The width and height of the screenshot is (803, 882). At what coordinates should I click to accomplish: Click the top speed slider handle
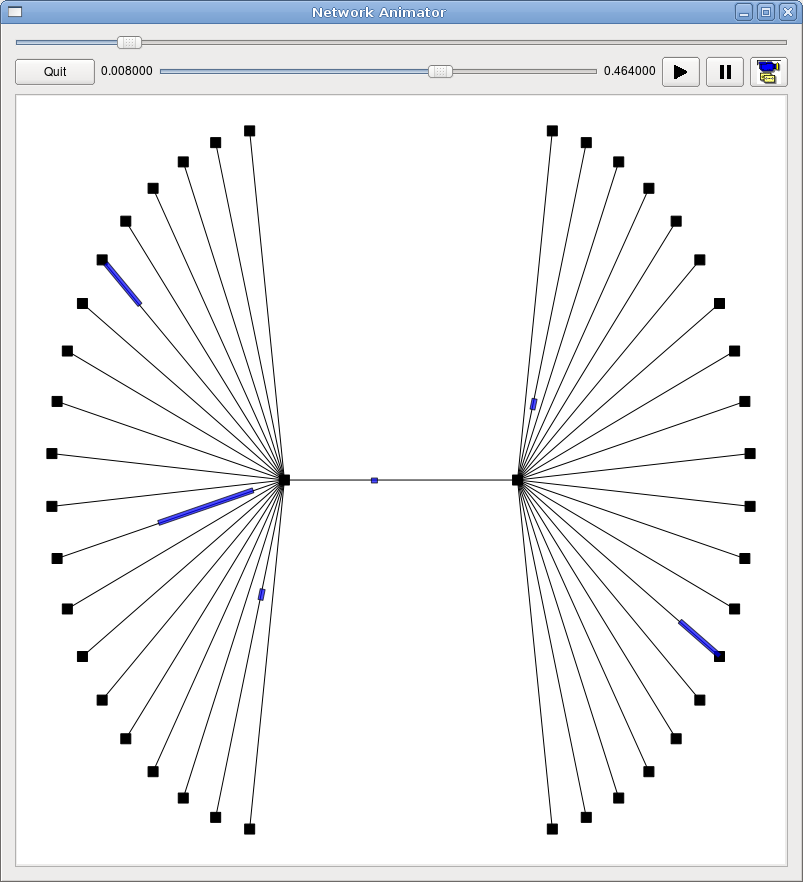click(x=129, y=42)
